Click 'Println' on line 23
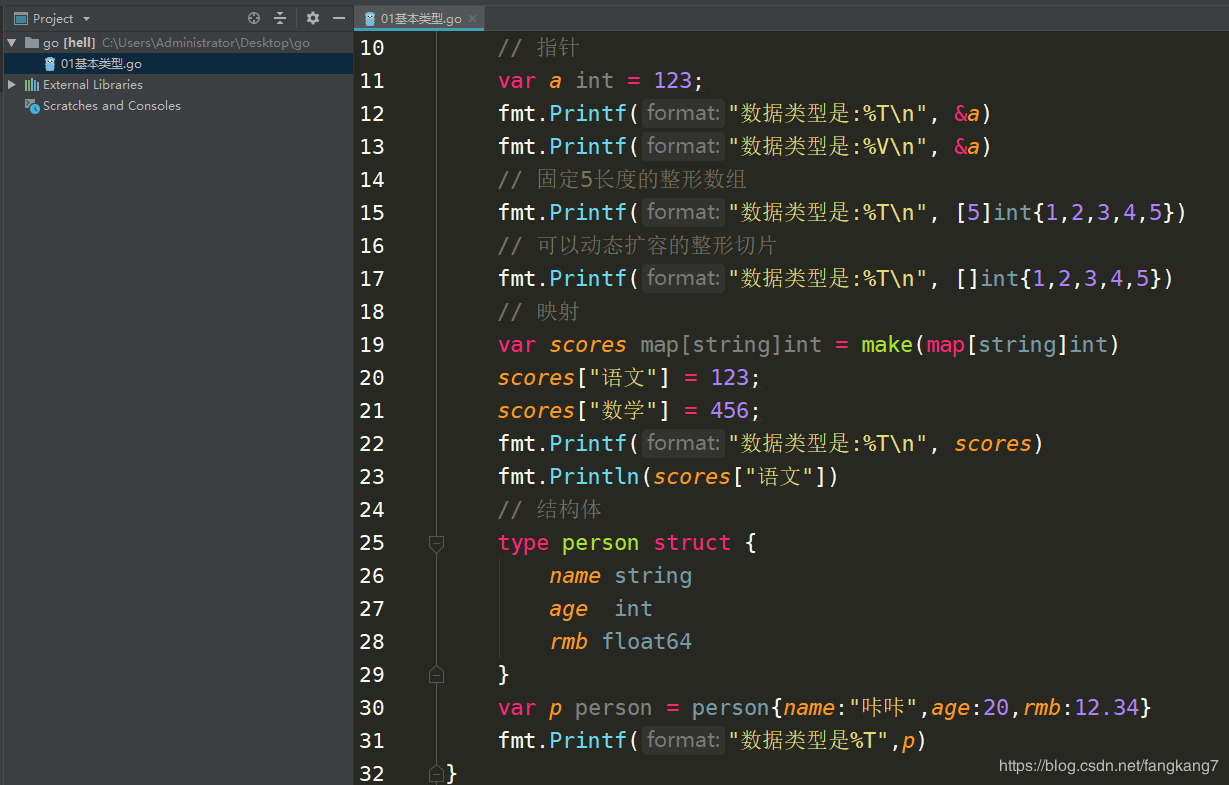 click(x=594, y=477)
